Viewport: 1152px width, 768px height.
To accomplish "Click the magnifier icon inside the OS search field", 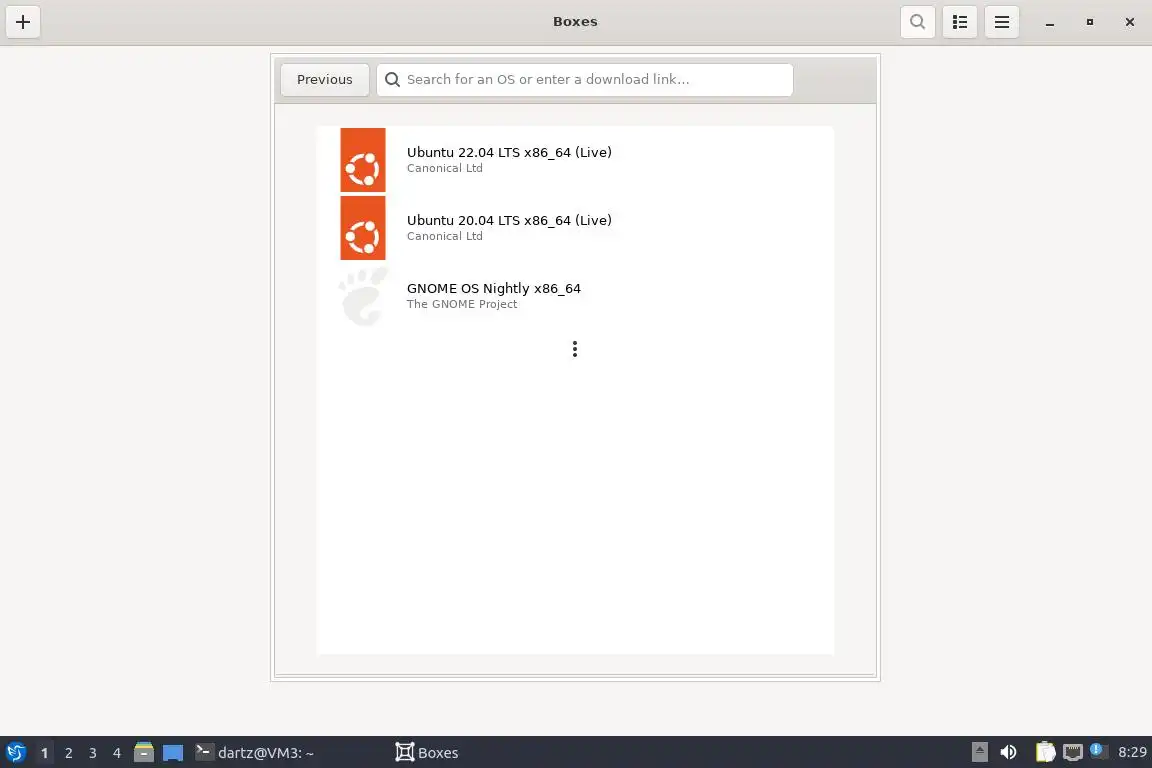I will coord(392,79).
